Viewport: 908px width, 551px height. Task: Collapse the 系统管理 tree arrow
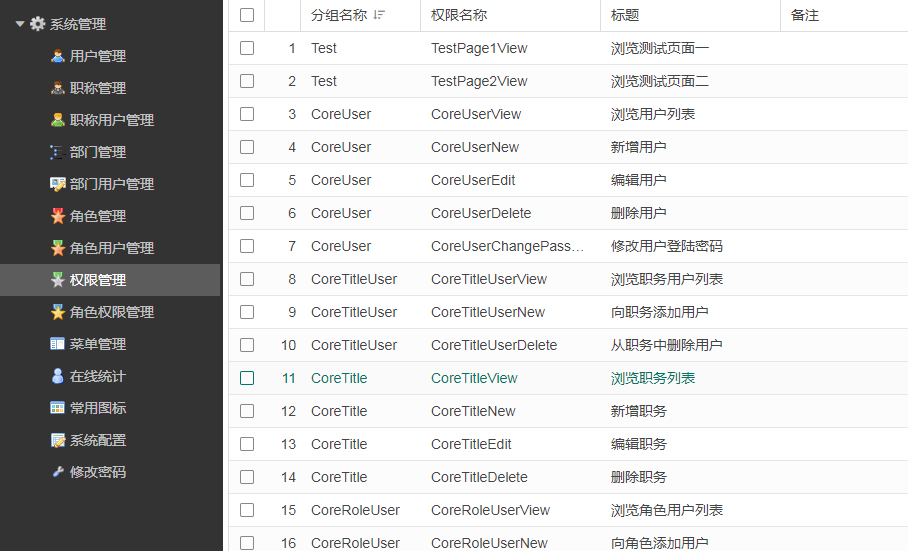pos(20,24)
